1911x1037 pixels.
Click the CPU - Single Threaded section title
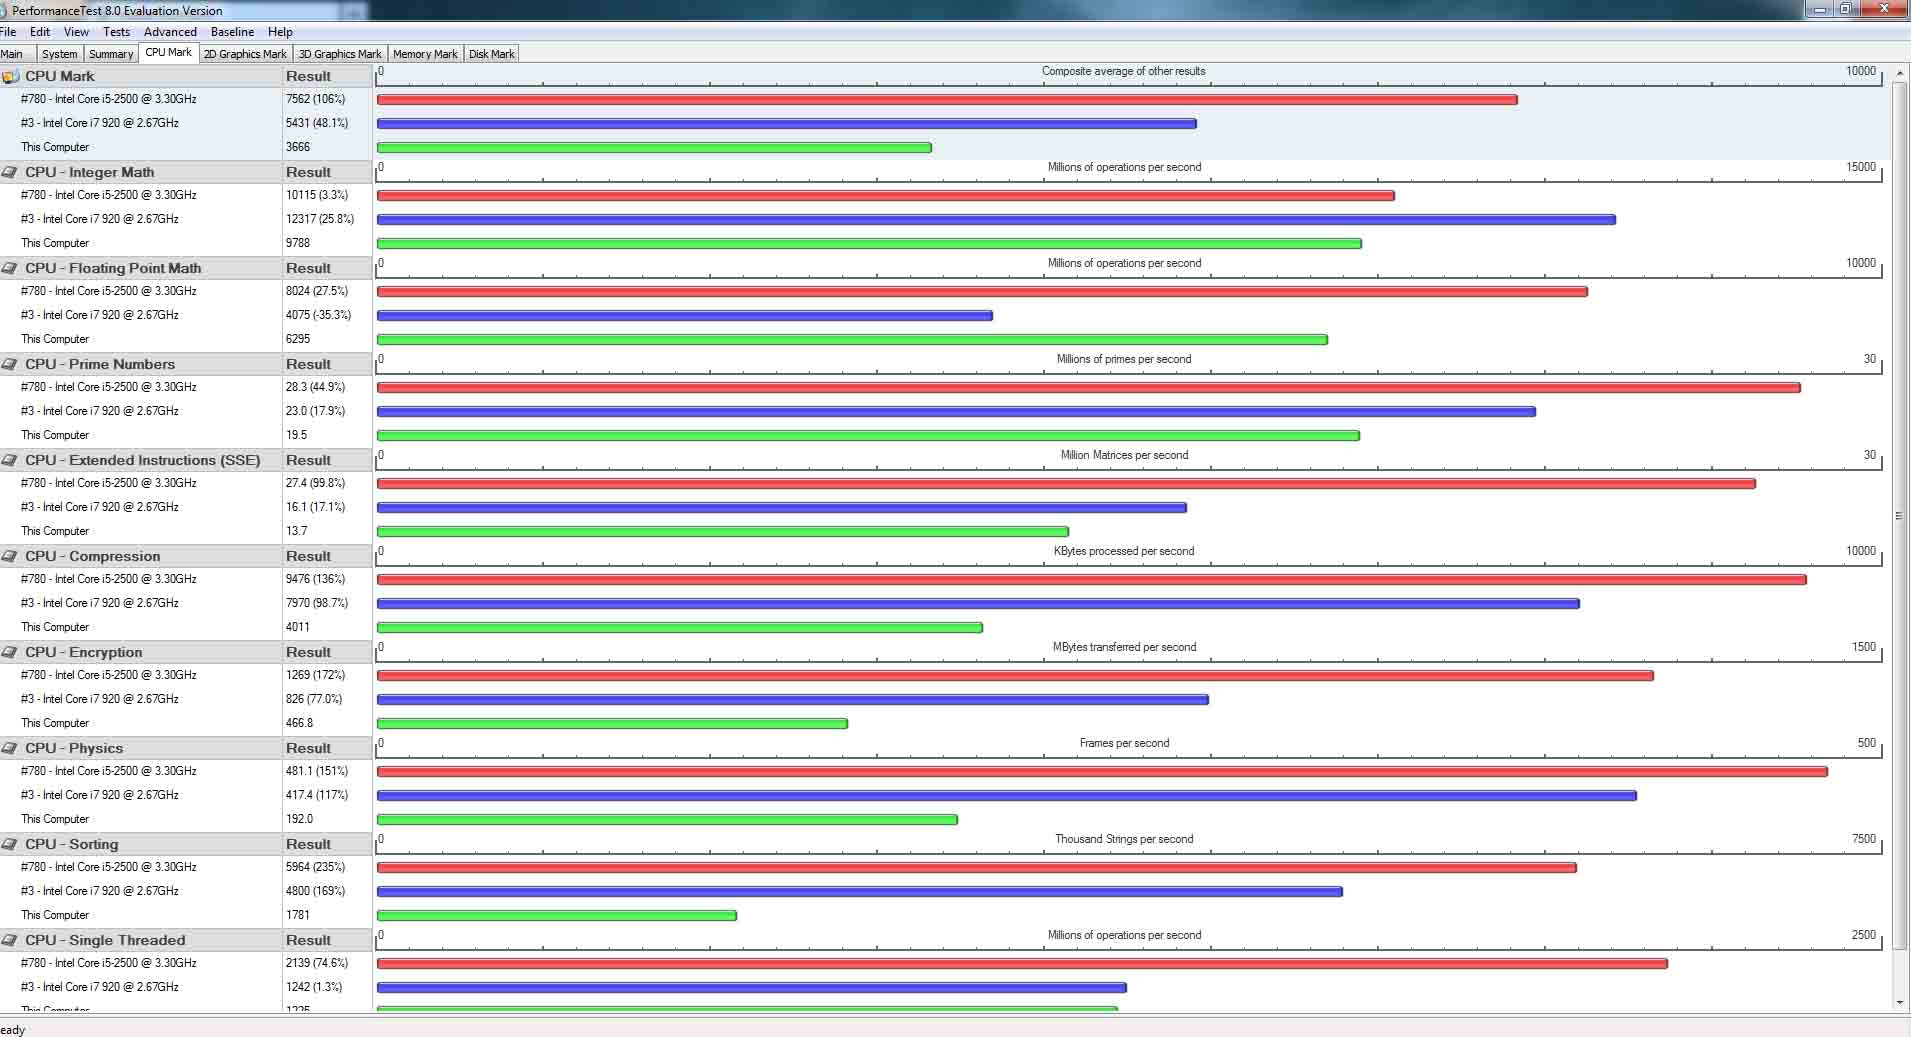pos(105,940)
